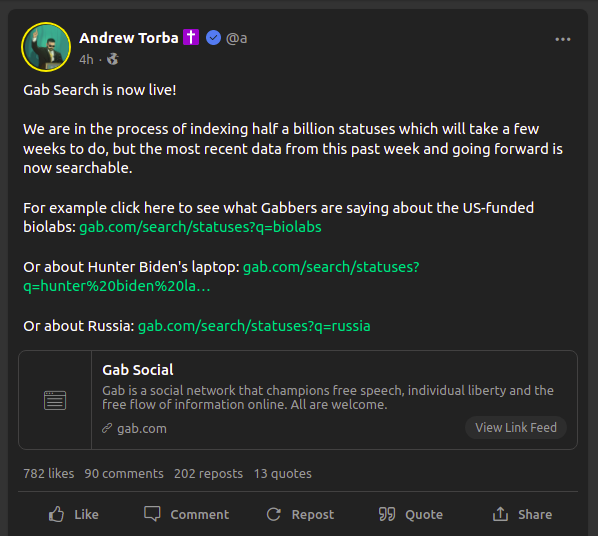The image size is (598, 536).
Task: Open the biolabs search link
Action: click(200, 227)
